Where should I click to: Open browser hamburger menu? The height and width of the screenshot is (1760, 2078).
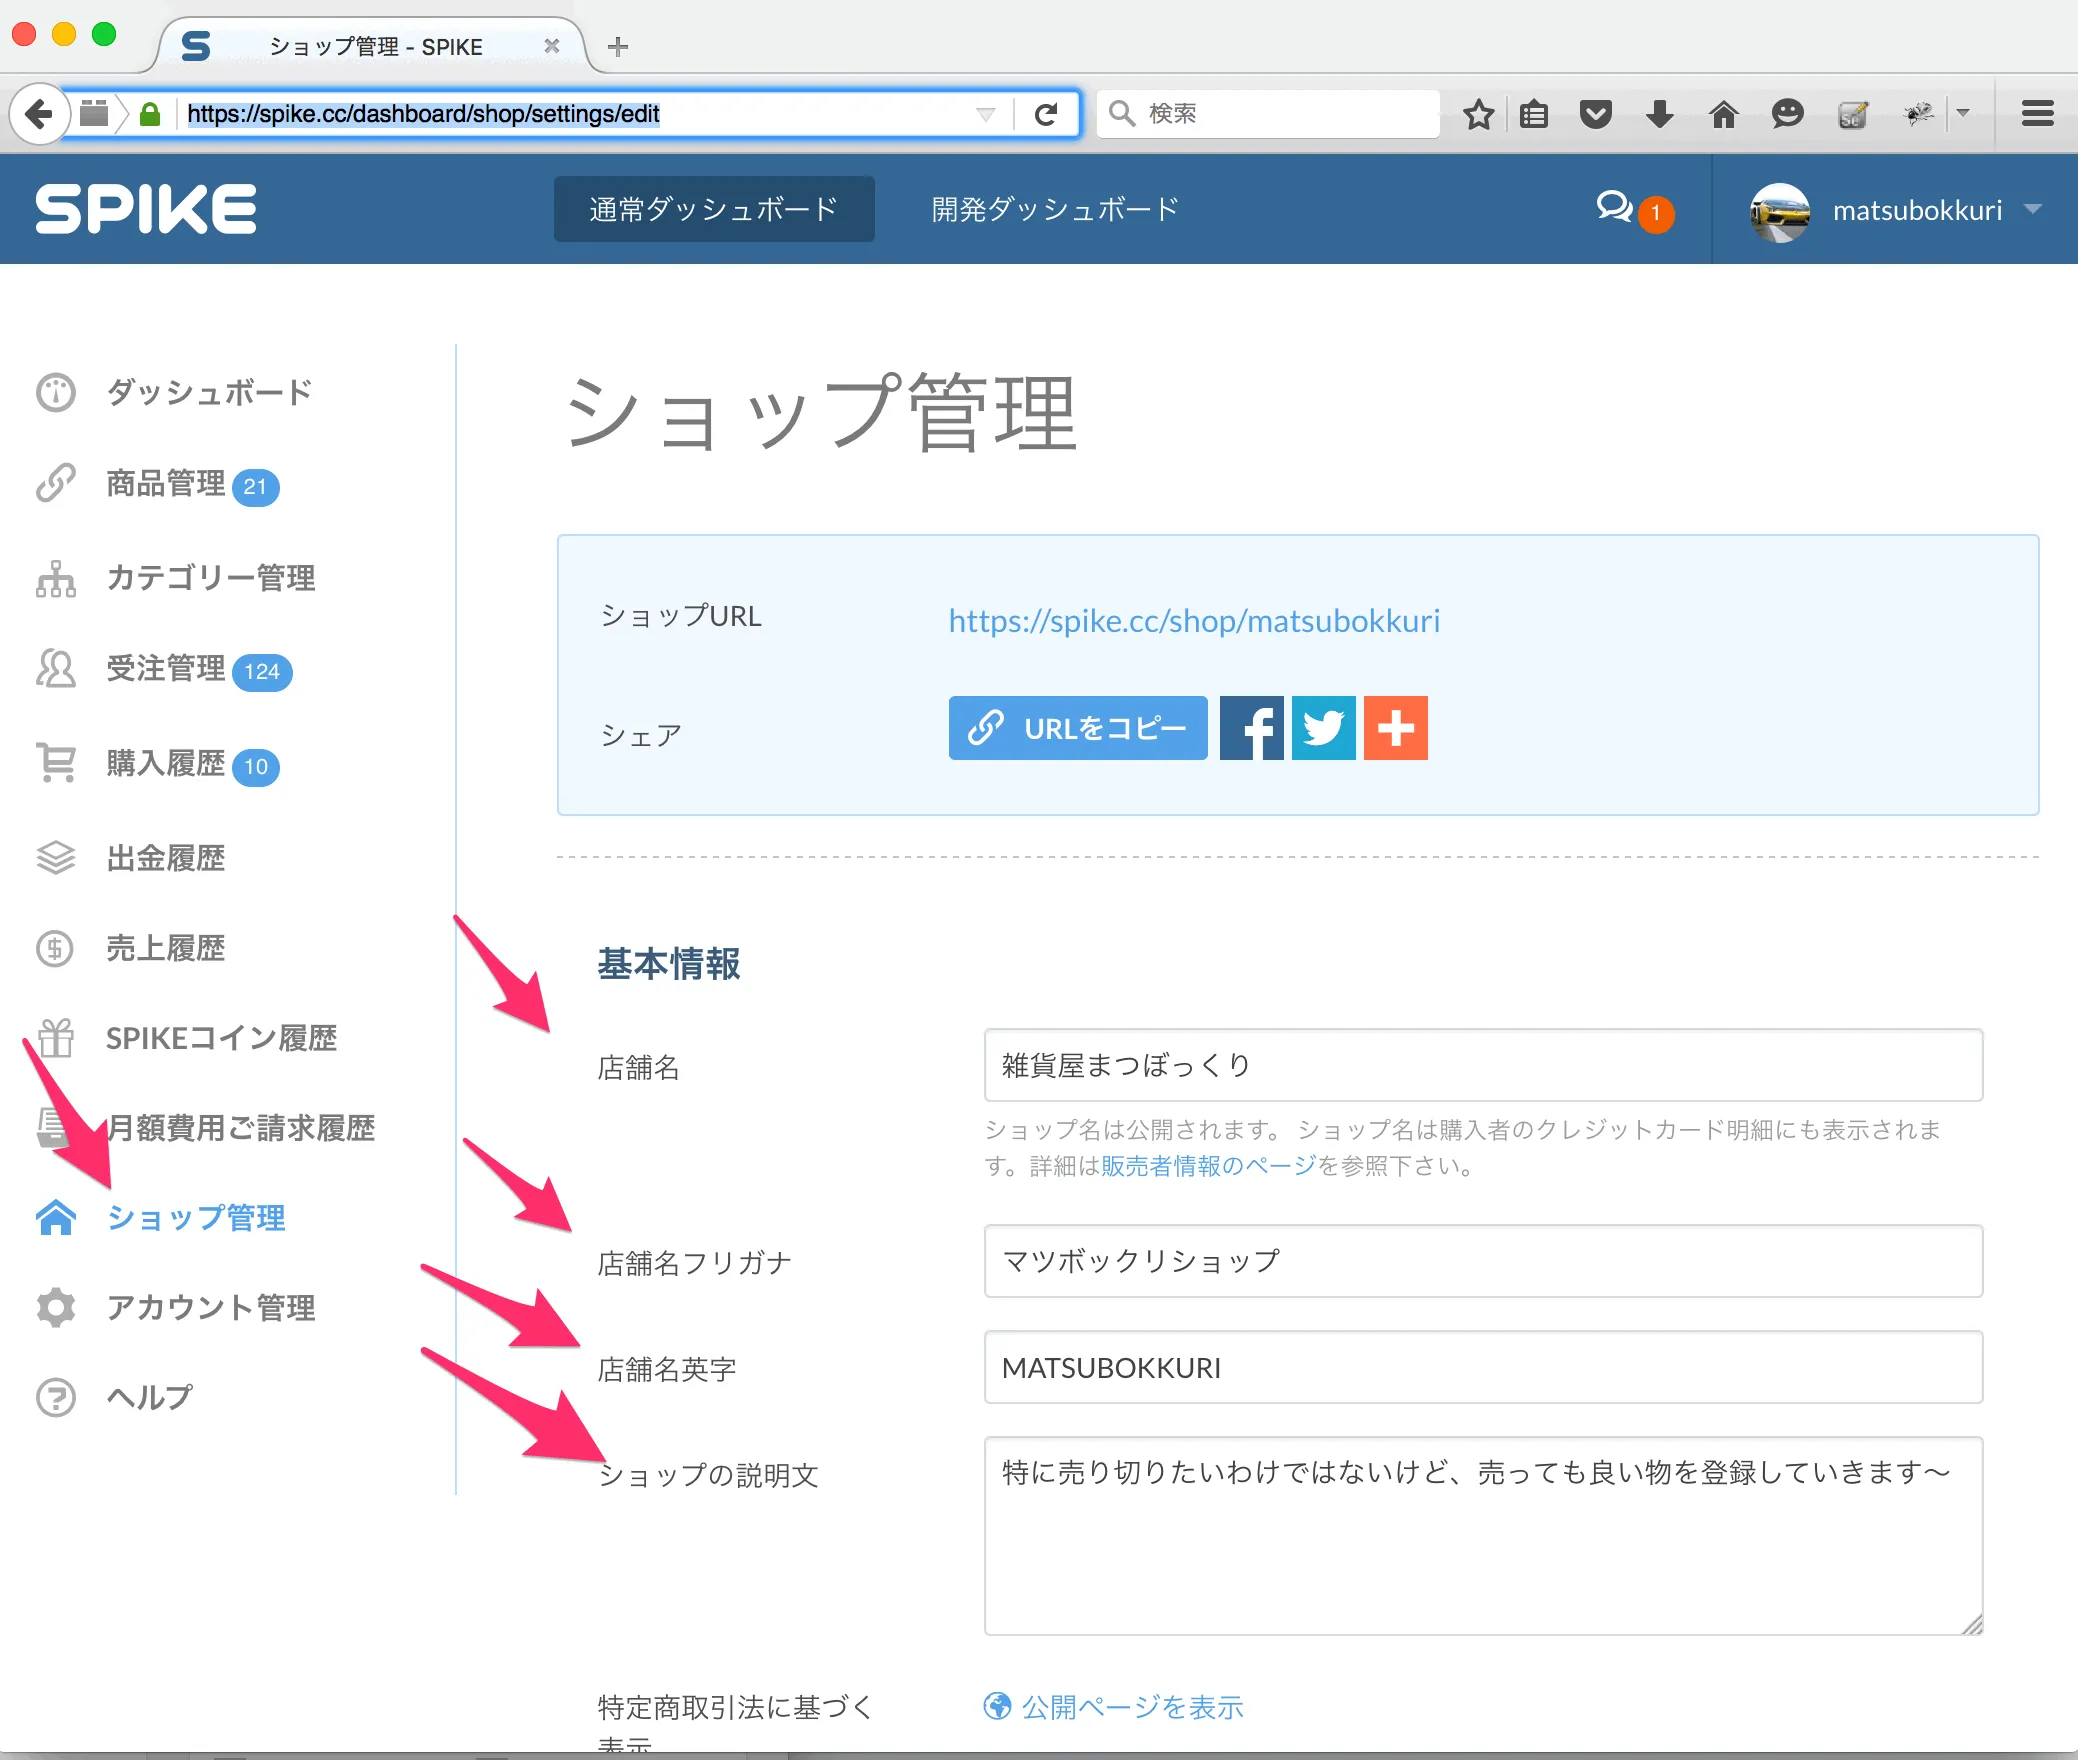click(2037, 114)
